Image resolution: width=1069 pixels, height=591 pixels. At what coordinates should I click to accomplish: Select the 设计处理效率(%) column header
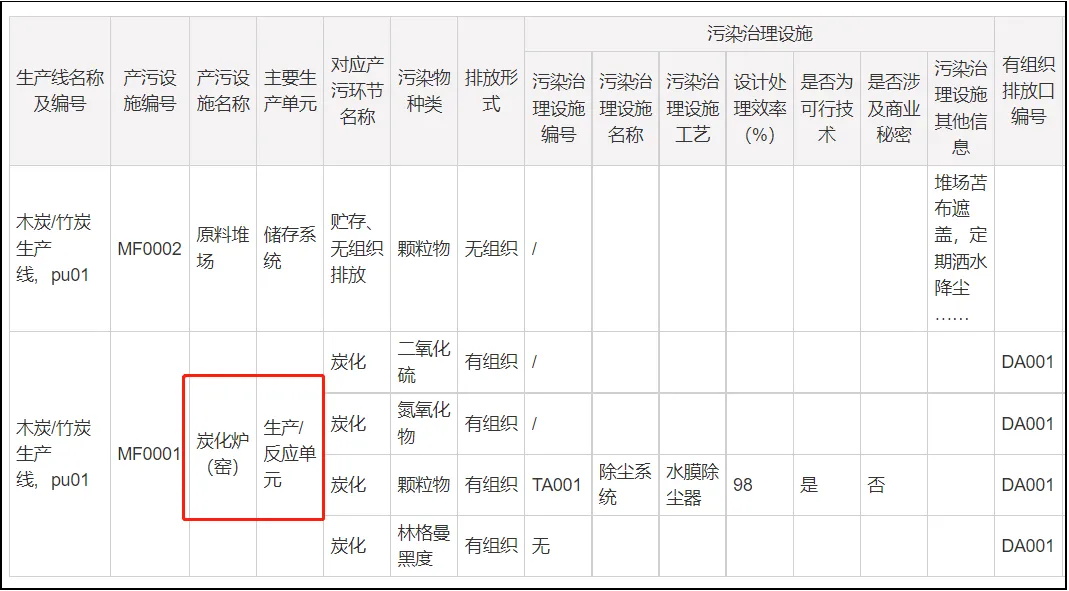[x=759, y=108]
